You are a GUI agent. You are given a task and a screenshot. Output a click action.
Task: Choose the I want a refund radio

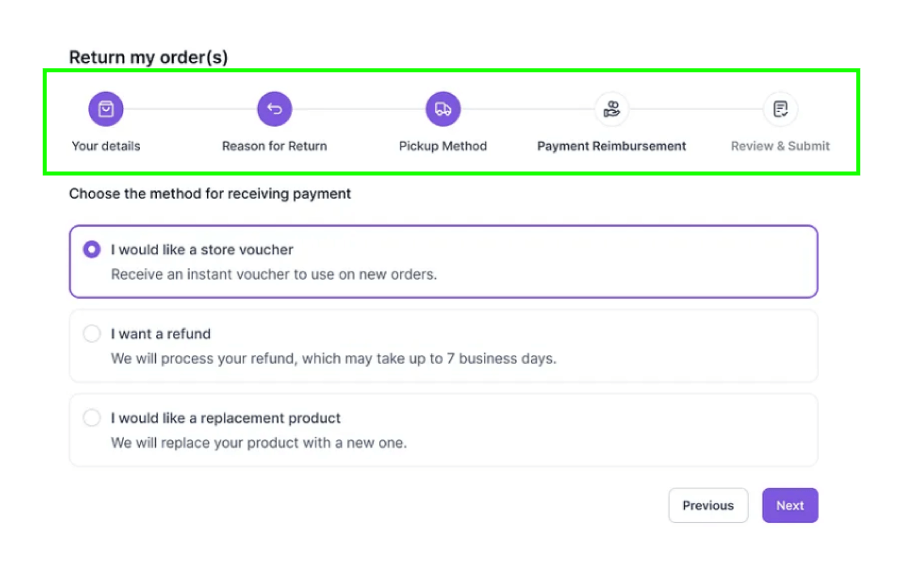tap(92, 333)
